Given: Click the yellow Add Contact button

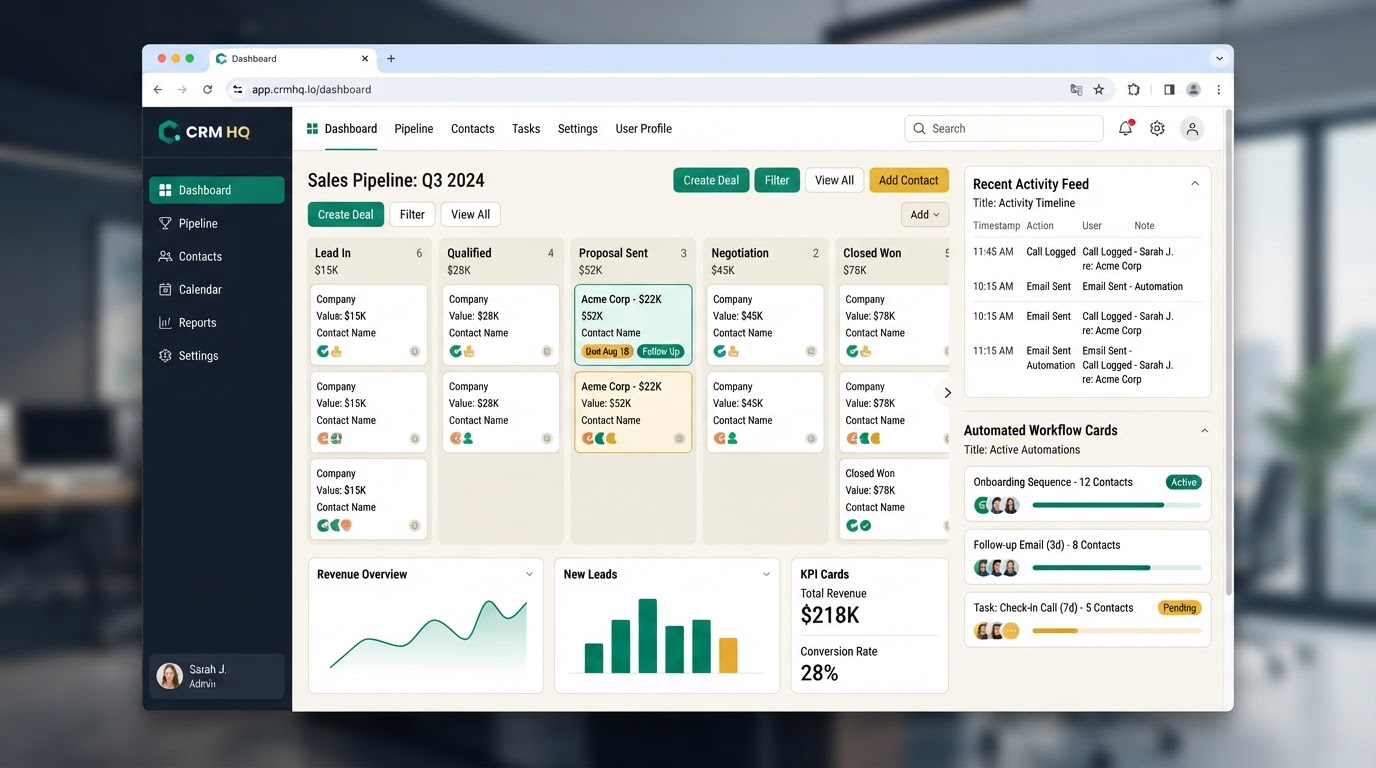Looking at the screenshot, I should (x=908, y=180).
